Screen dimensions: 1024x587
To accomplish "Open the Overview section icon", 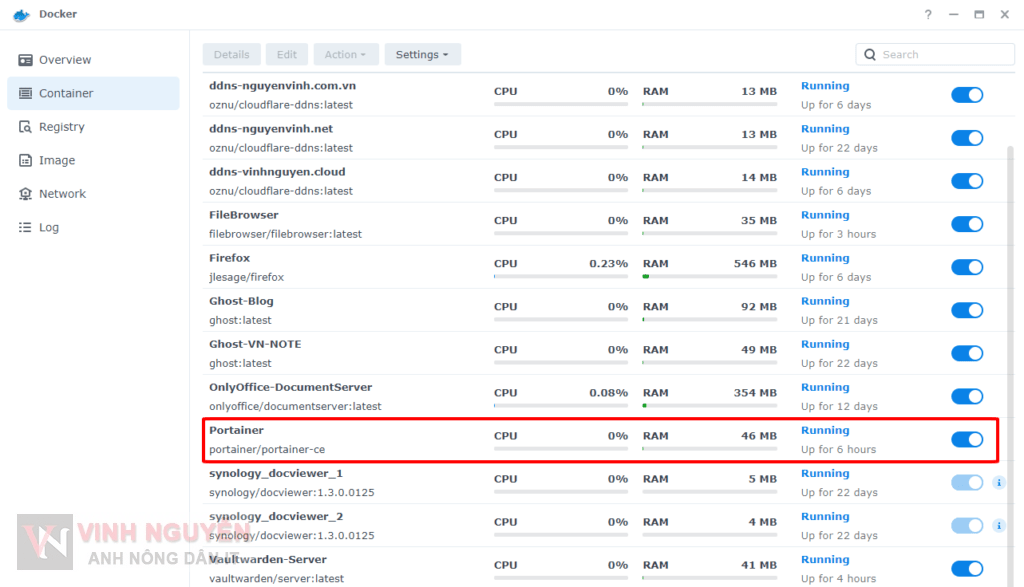I will click(25, 60).
